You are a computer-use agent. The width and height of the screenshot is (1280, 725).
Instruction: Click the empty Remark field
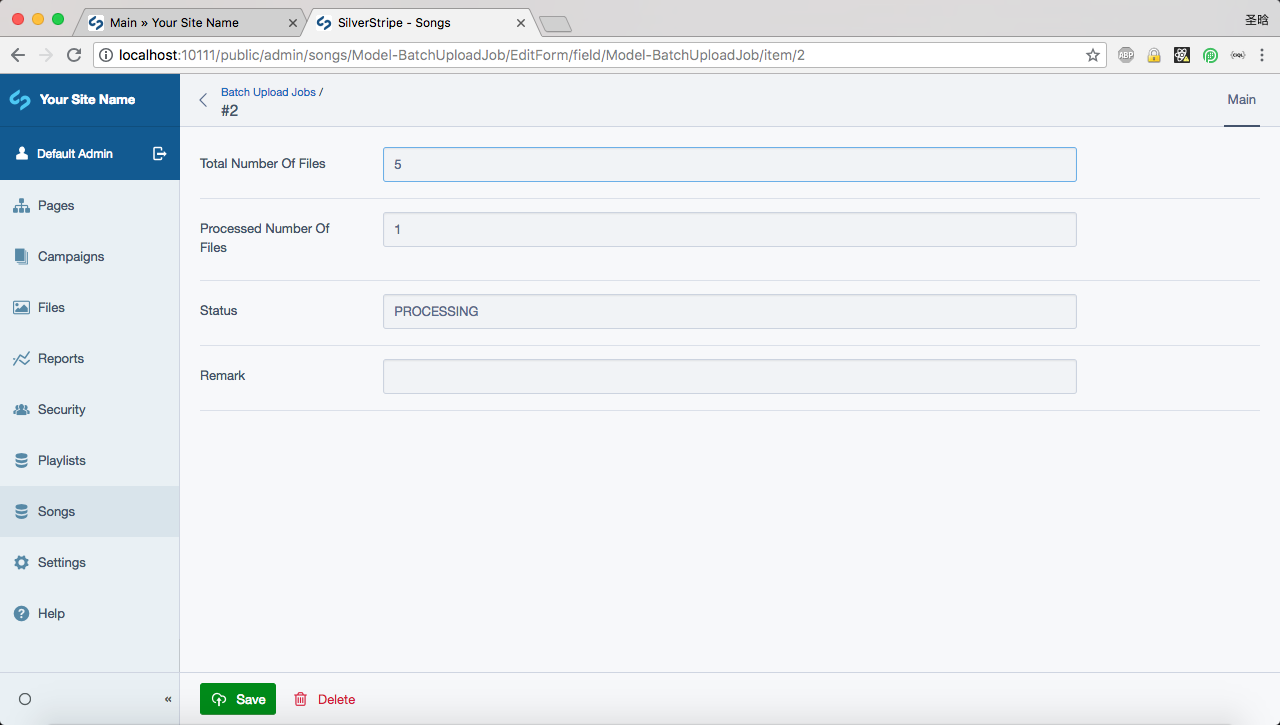pyautogui.click(x=730, y=377)
